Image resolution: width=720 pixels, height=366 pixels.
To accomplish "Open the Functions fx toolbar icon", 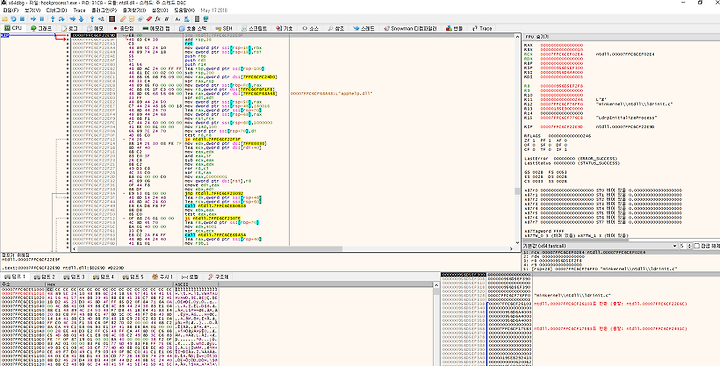I will pyautogui.click(x=158, y=19).
